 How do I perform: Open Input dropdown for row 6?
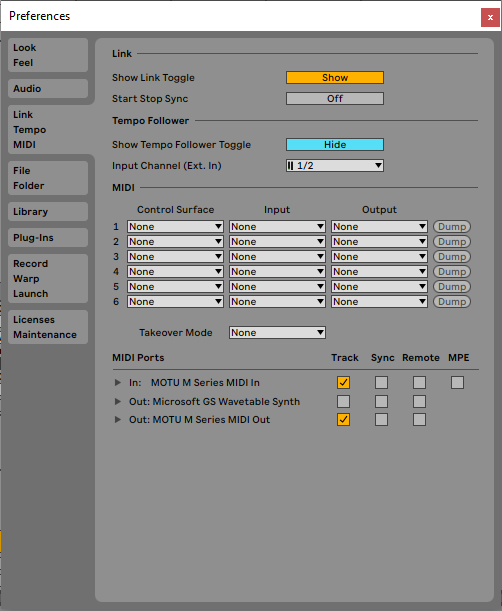(x=277, y=302)
